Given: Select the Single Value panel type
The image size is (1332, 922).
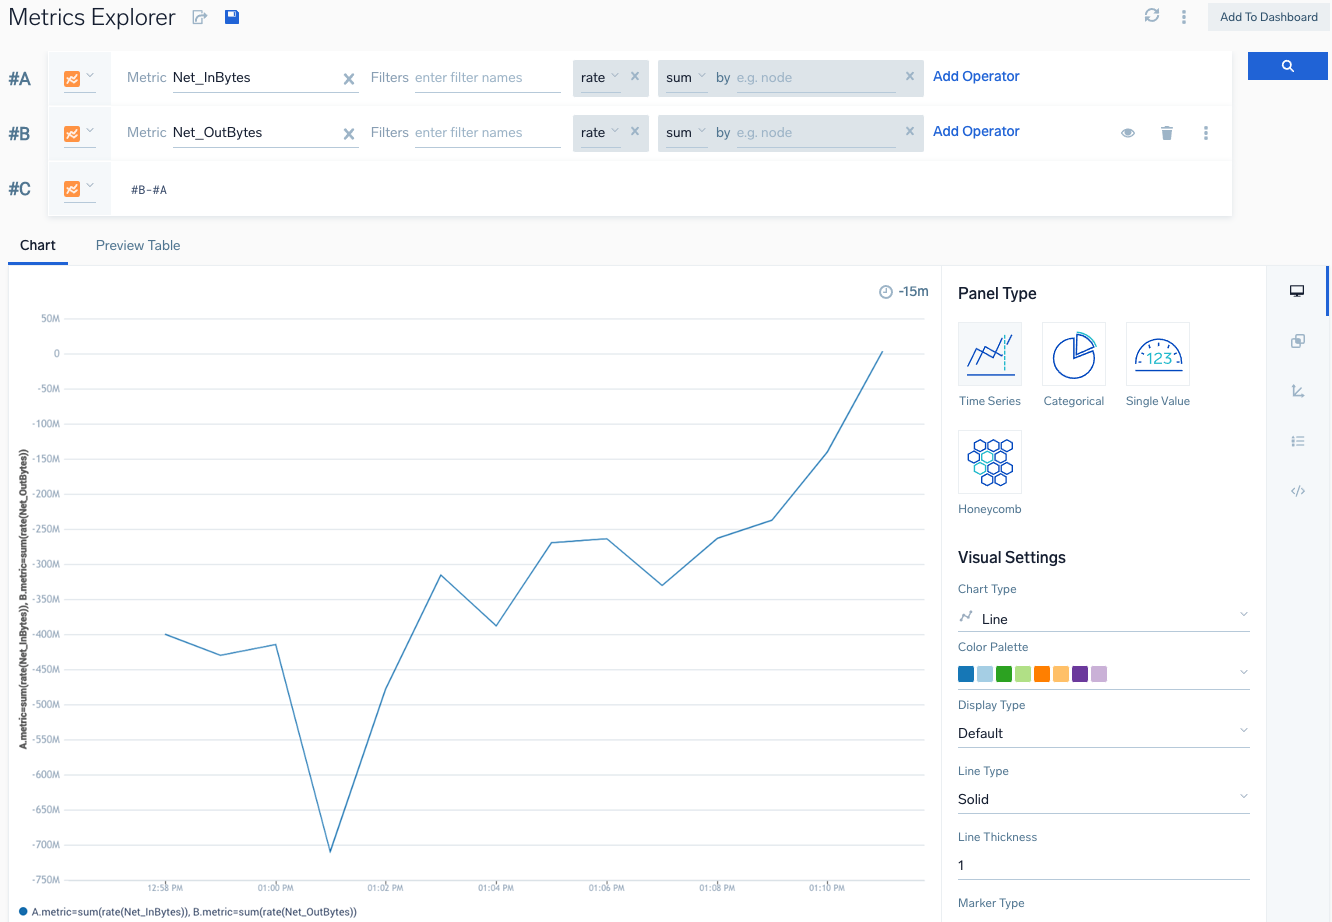Looking at the screenshot, I should (x=1157, y=354).
